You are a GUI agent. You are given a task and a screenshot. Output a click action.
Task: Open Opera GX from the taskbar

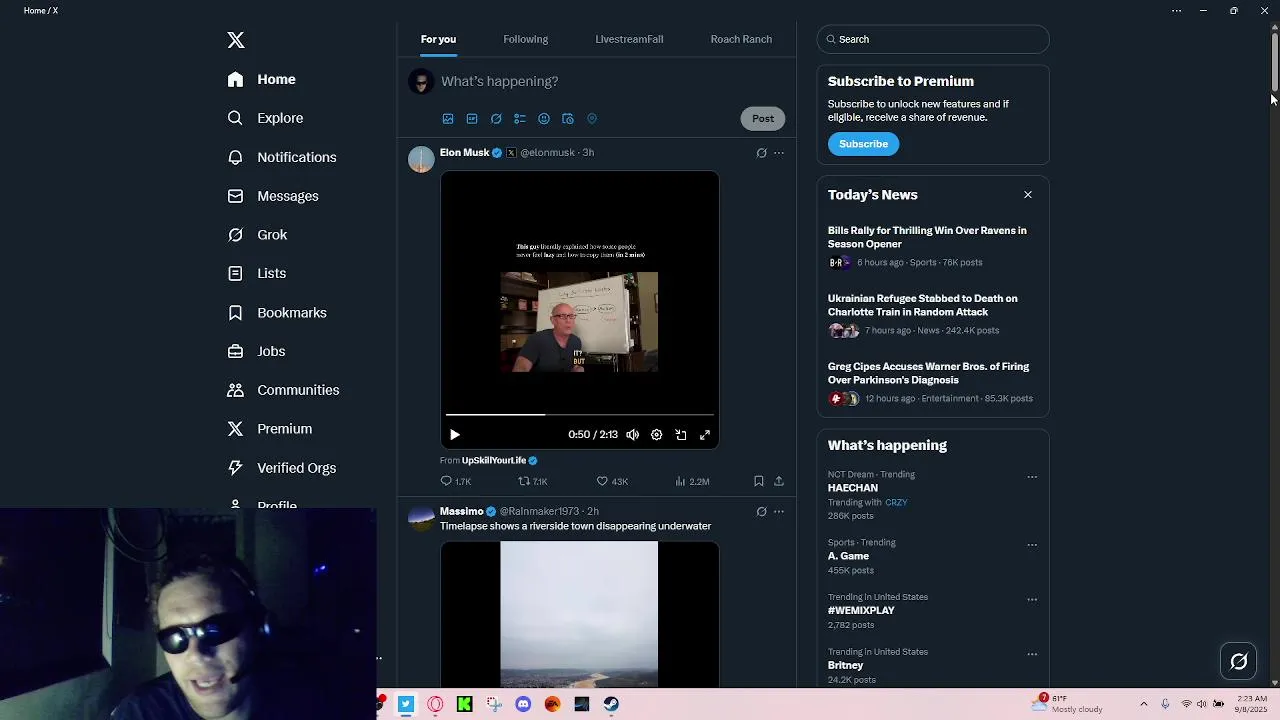click(435, 704)
